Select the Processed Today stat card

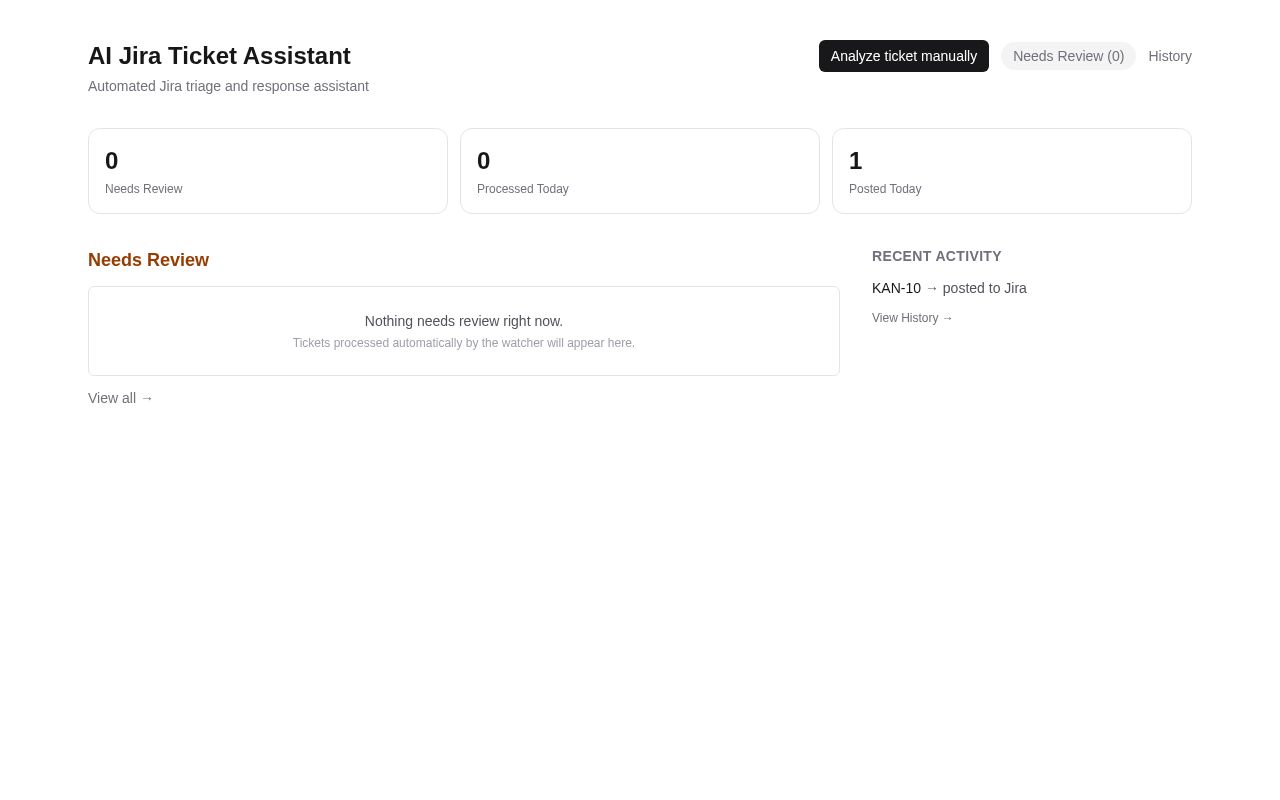[x=640, y=171]
